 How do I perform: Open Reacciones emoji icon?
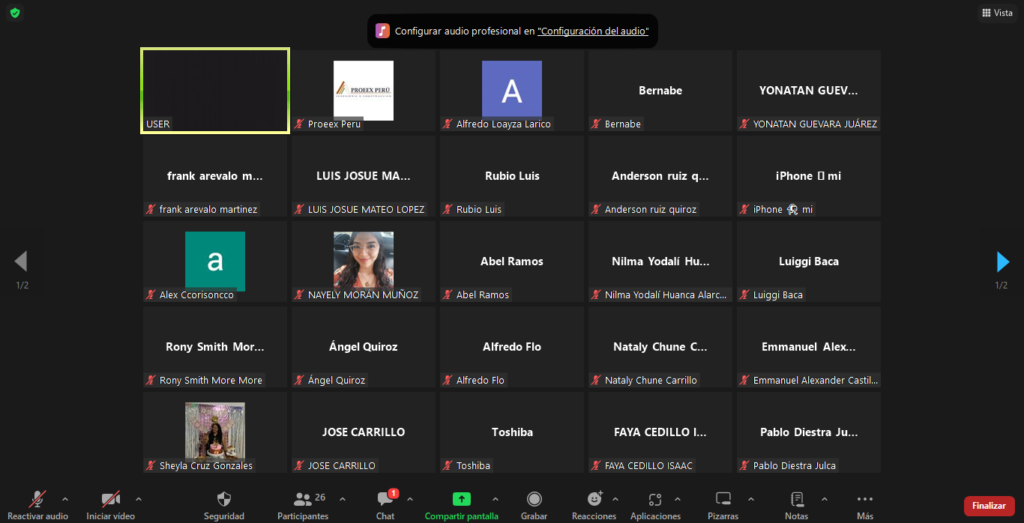pos(594,499)
